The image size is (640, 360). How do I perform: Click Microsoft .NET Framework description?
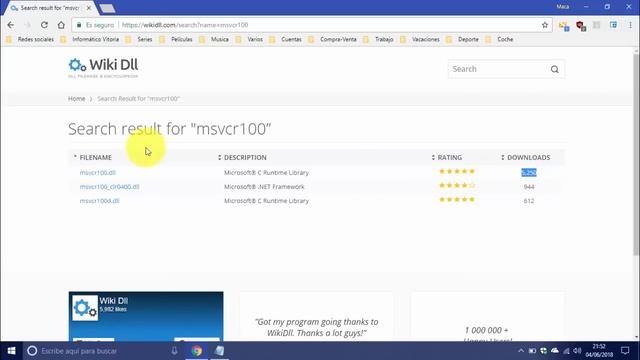tap(264, 187)
